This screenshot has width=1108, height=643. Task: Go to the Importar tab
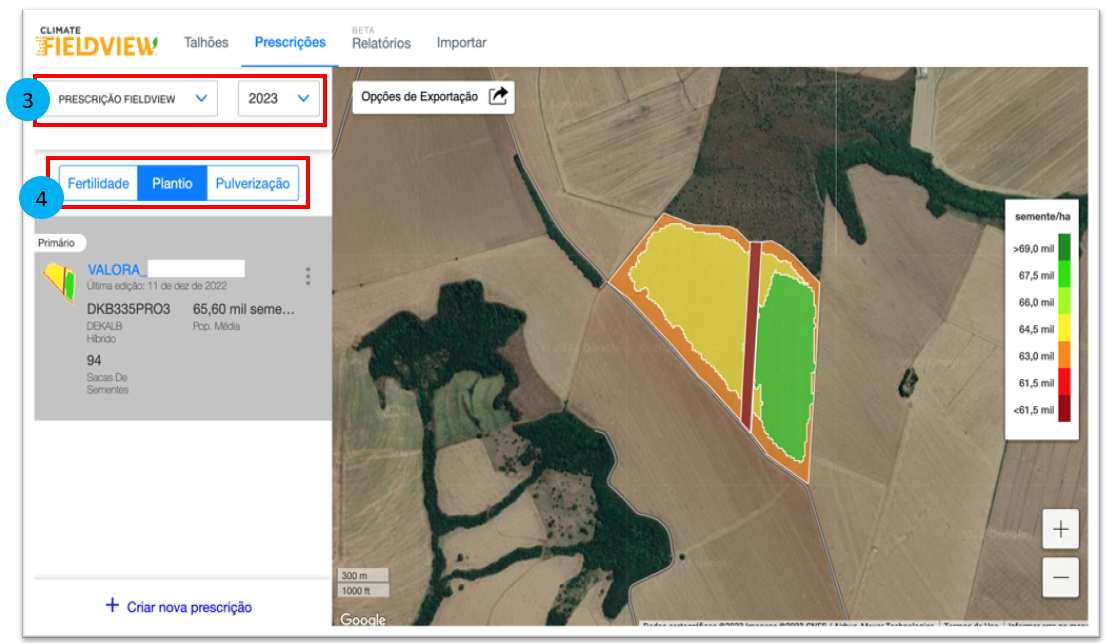click(461, 42)
